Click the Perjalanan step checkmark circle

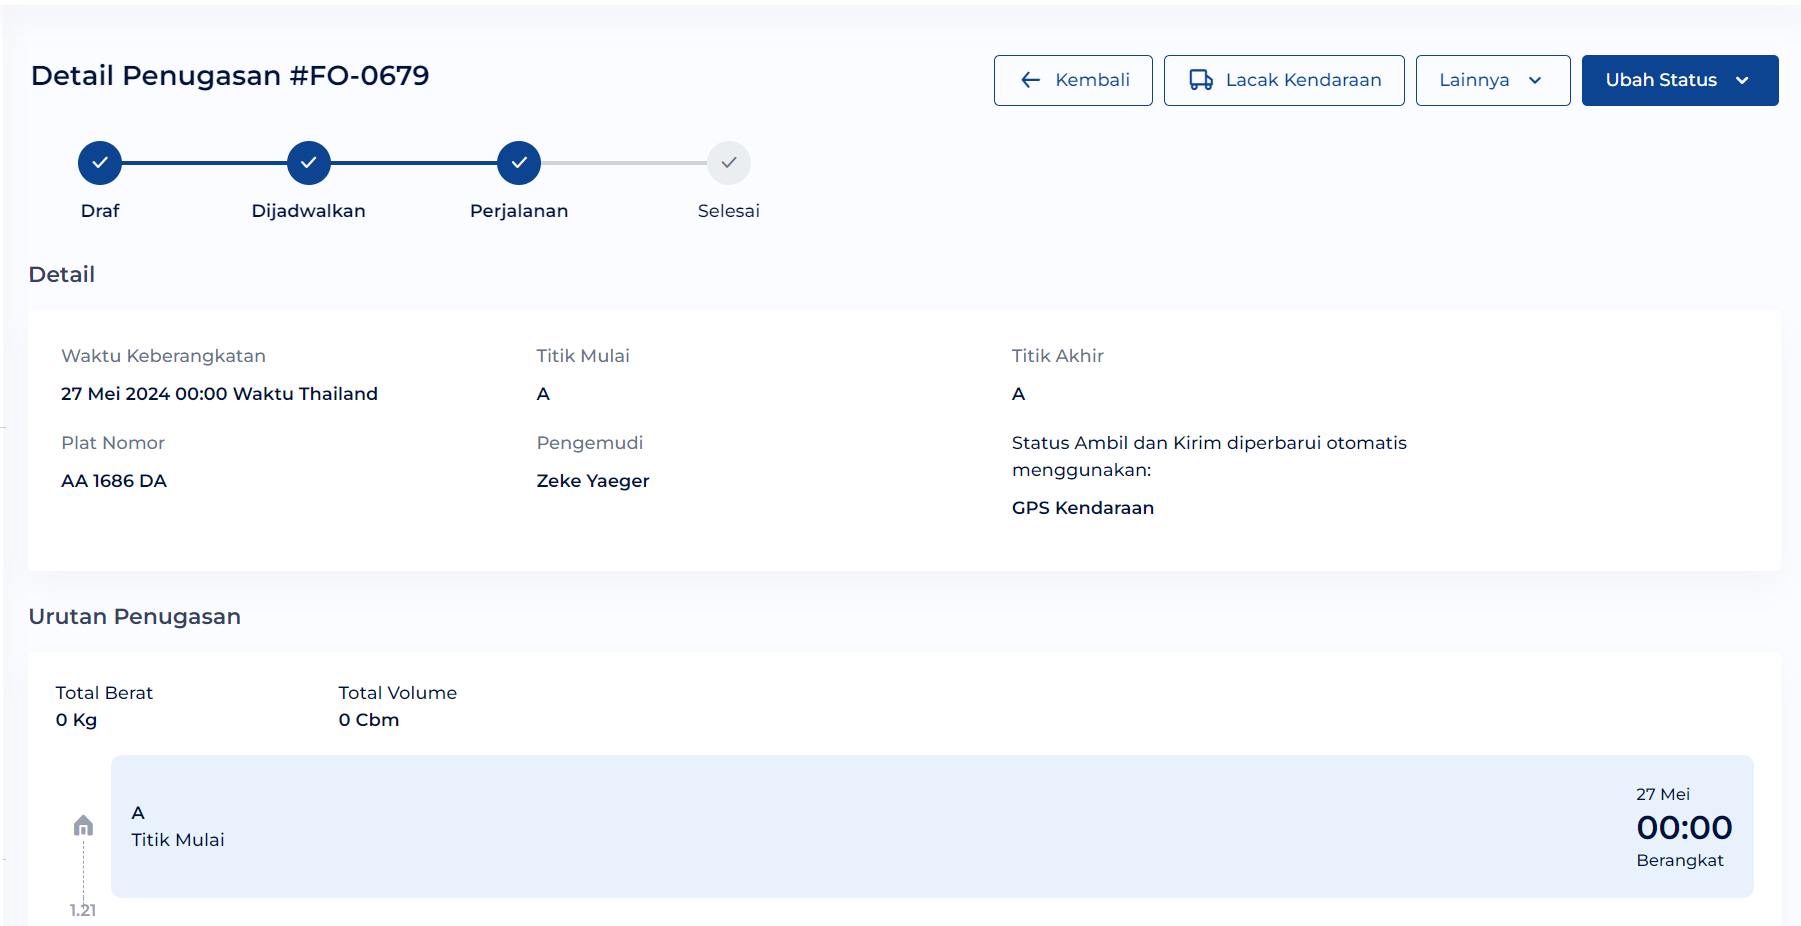click(519, 163)
